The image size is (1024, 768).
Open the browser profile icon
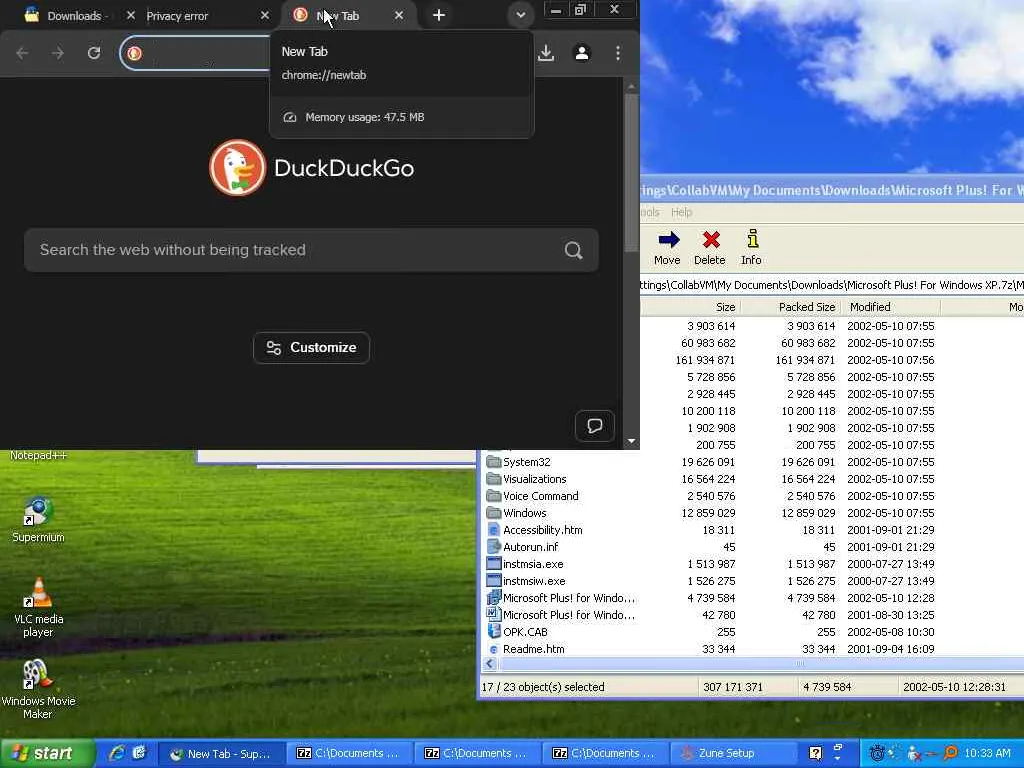click(x=582, y=53)
